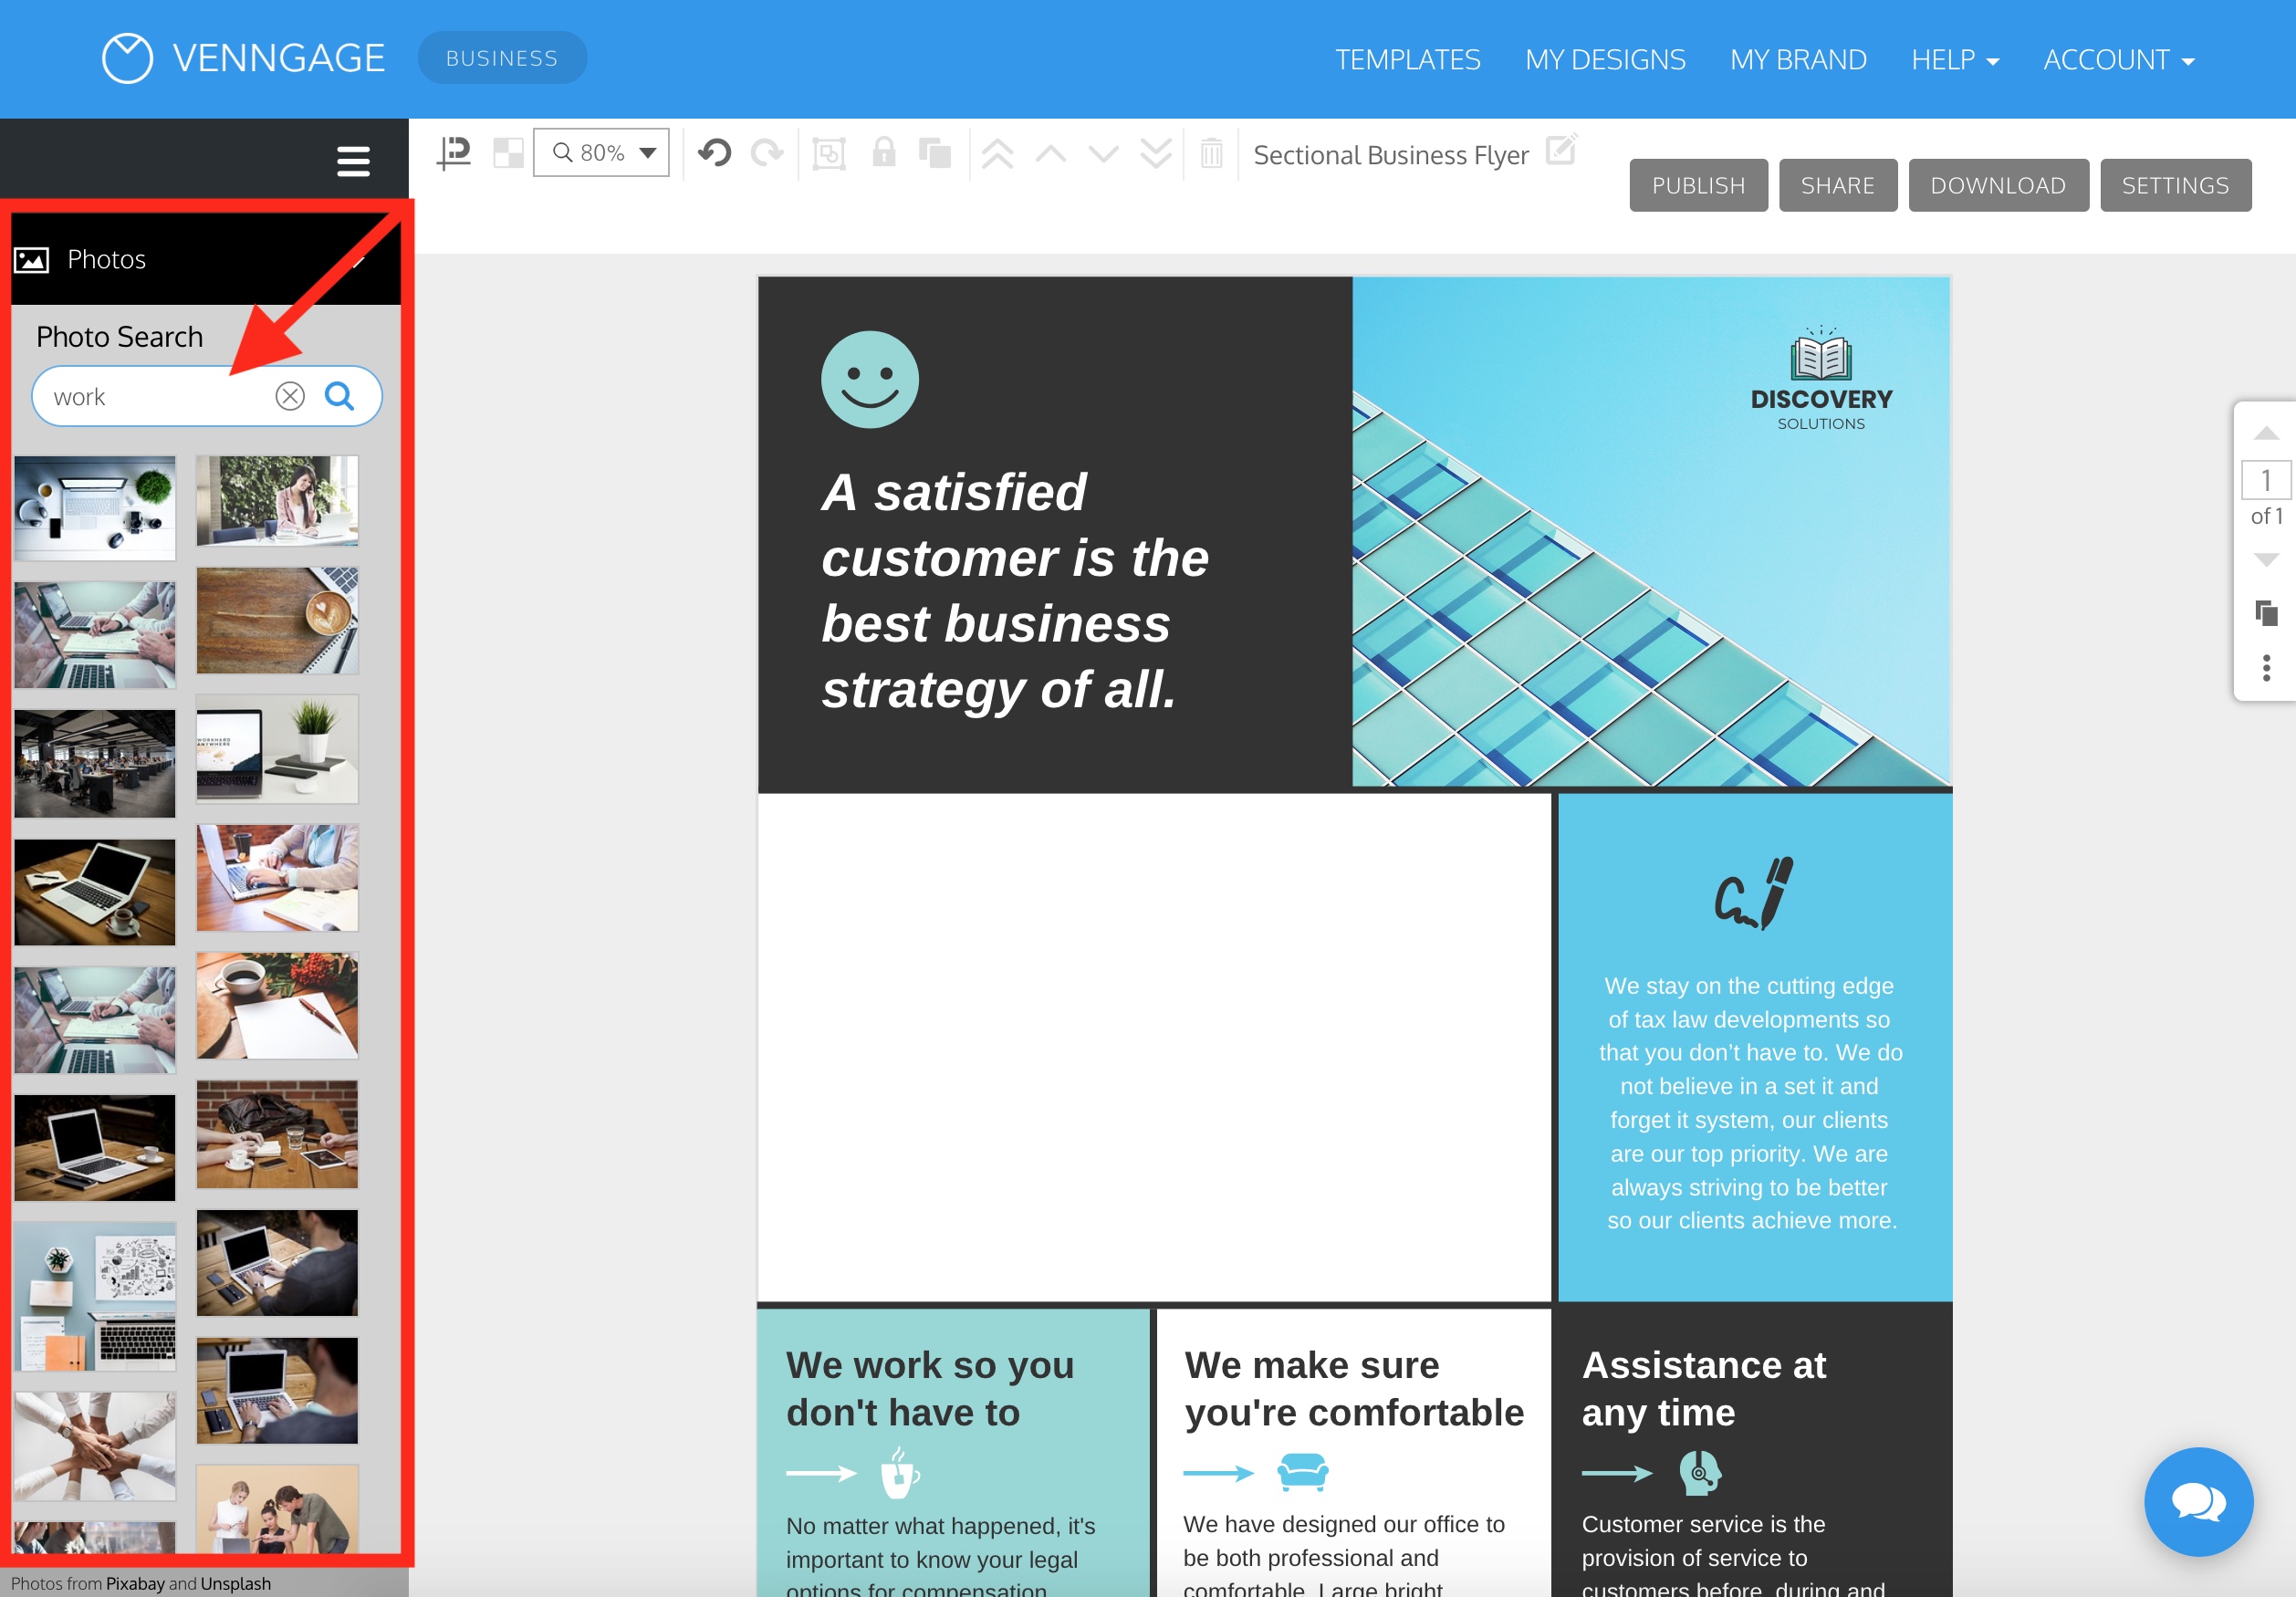Open the TEMPLATES menu item
The height and width of the screenshot is (1597, 2296).
click(x=1407, y=60)
